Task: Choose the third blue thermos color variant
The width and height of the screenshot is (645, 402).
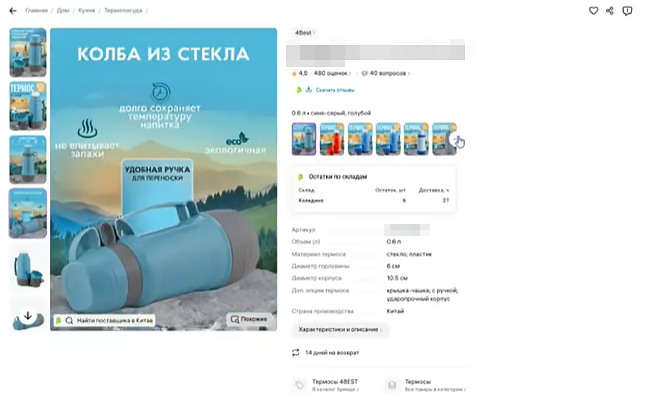Action: 360,139
